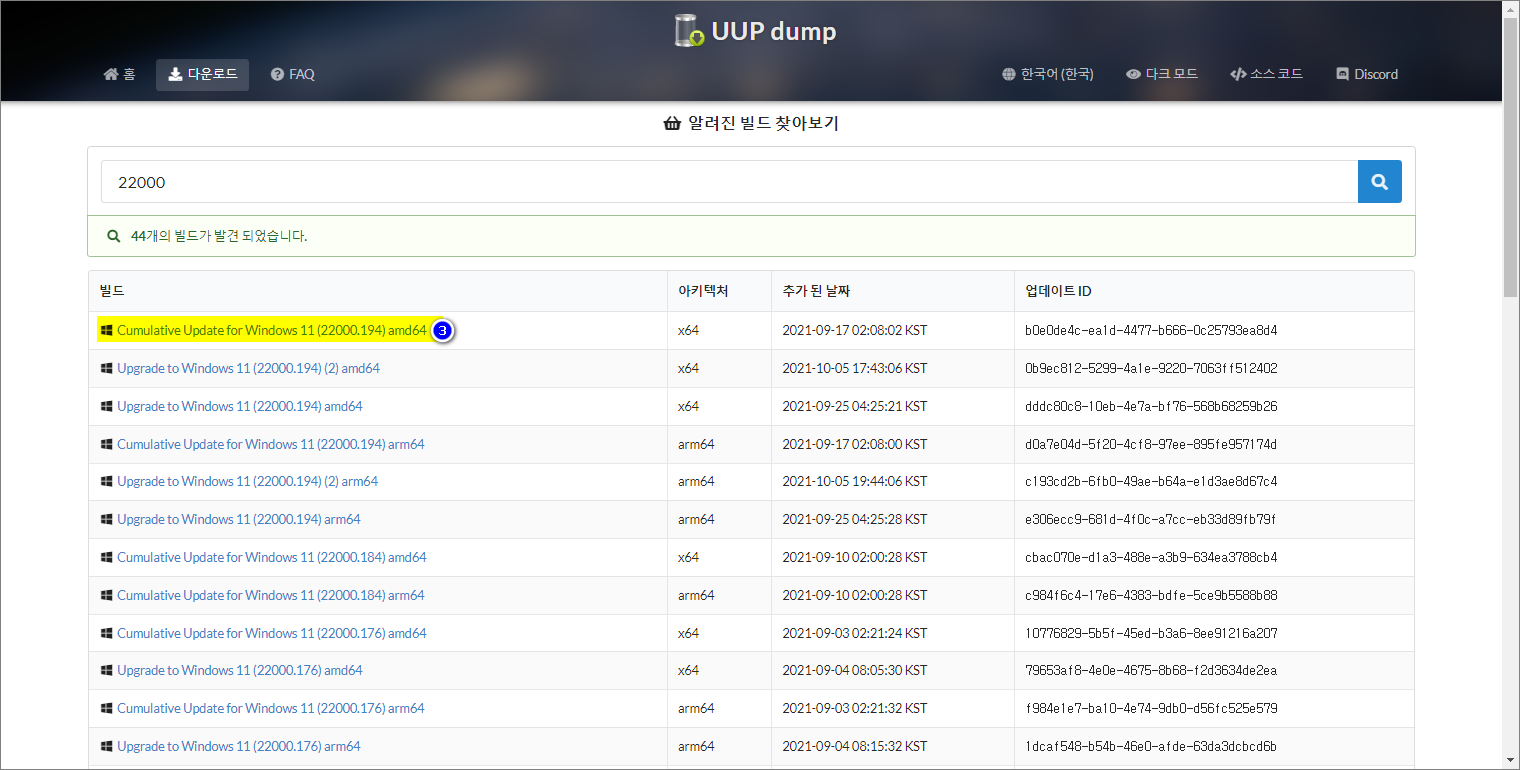Click scrollbar down arrow

coord(1510,761)
